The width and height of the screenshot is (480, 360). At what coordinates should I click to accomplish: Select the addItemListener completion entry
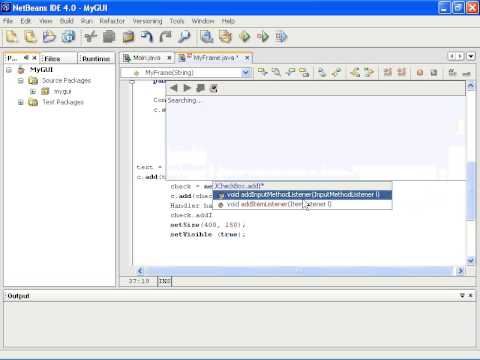302,204
